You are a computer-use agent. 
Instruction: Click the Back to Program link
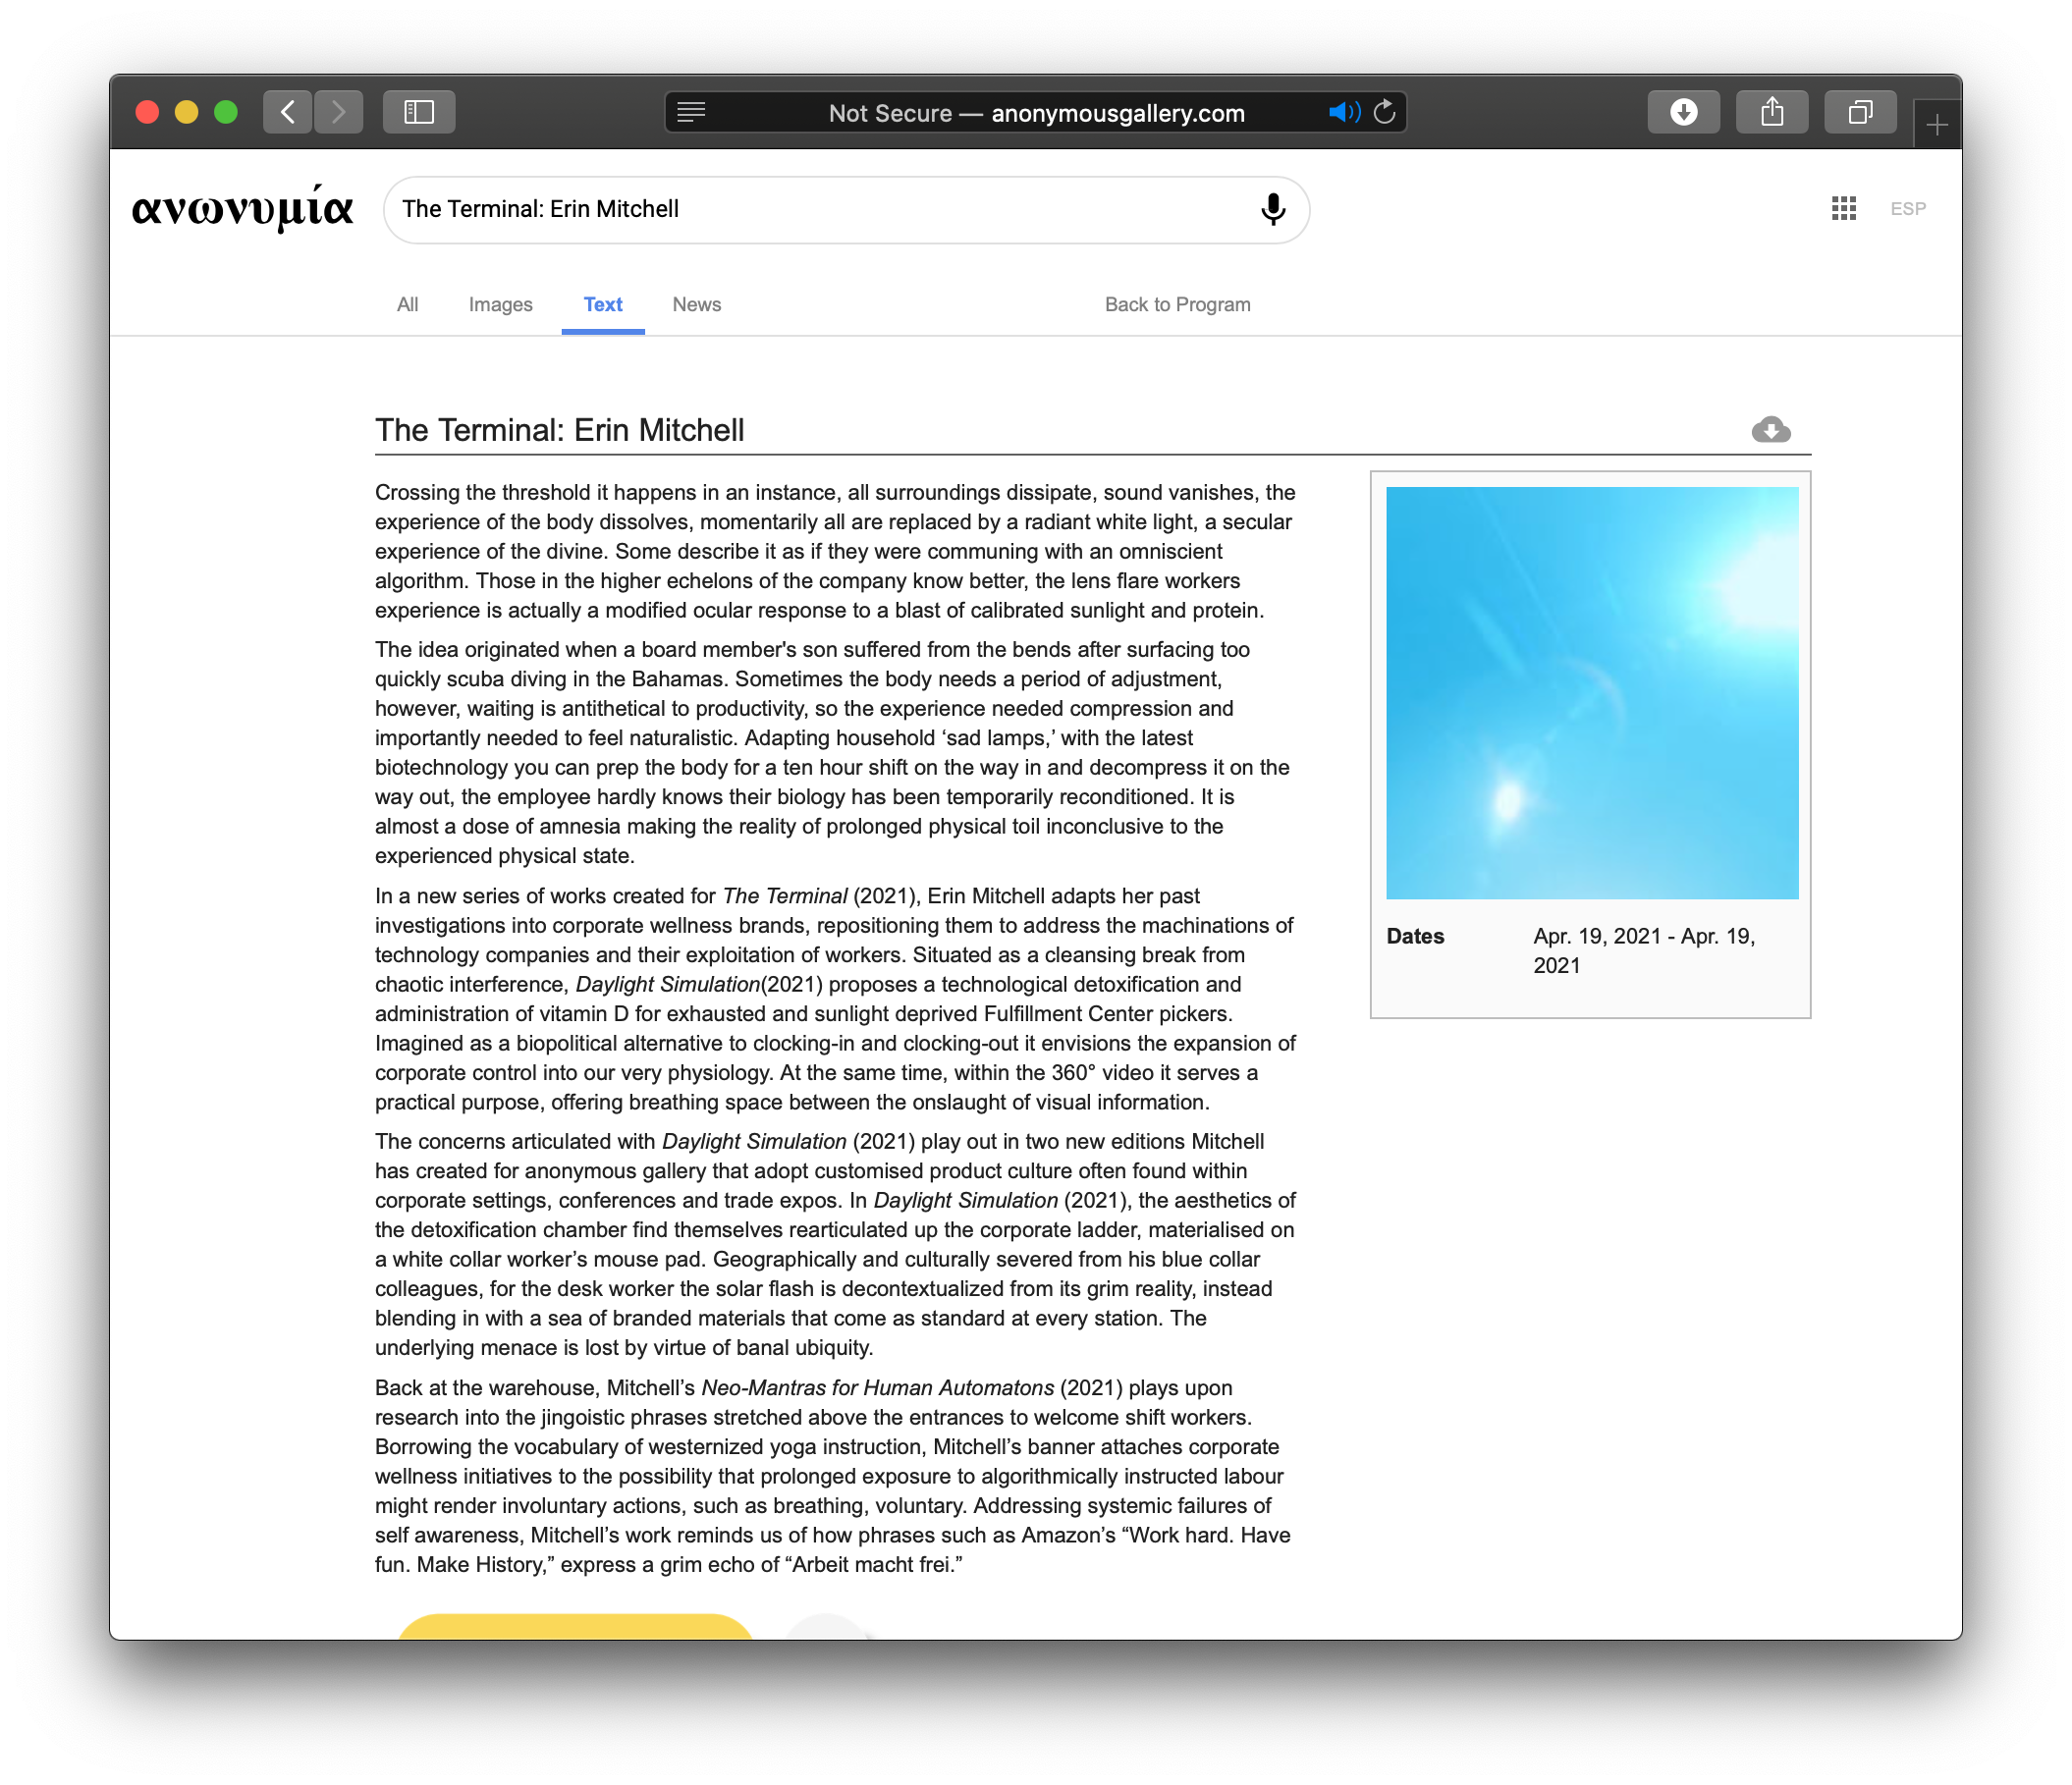tap(1177, 305)
